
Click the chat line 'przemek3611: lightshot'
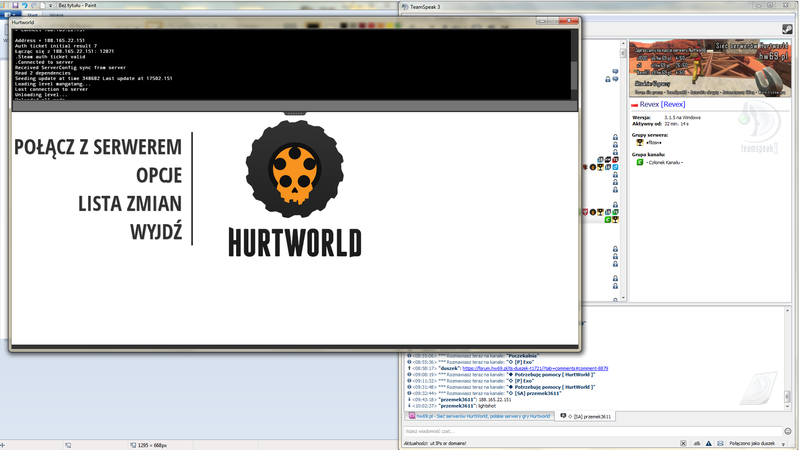click(x=451, y=406)
